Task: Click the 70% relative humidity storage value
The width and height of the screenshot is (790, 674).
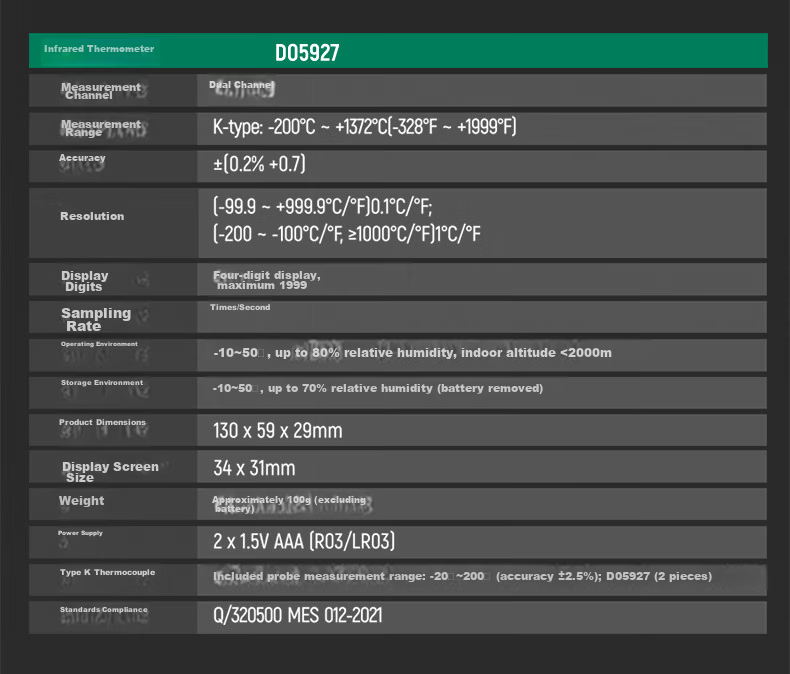Action: 378,388
